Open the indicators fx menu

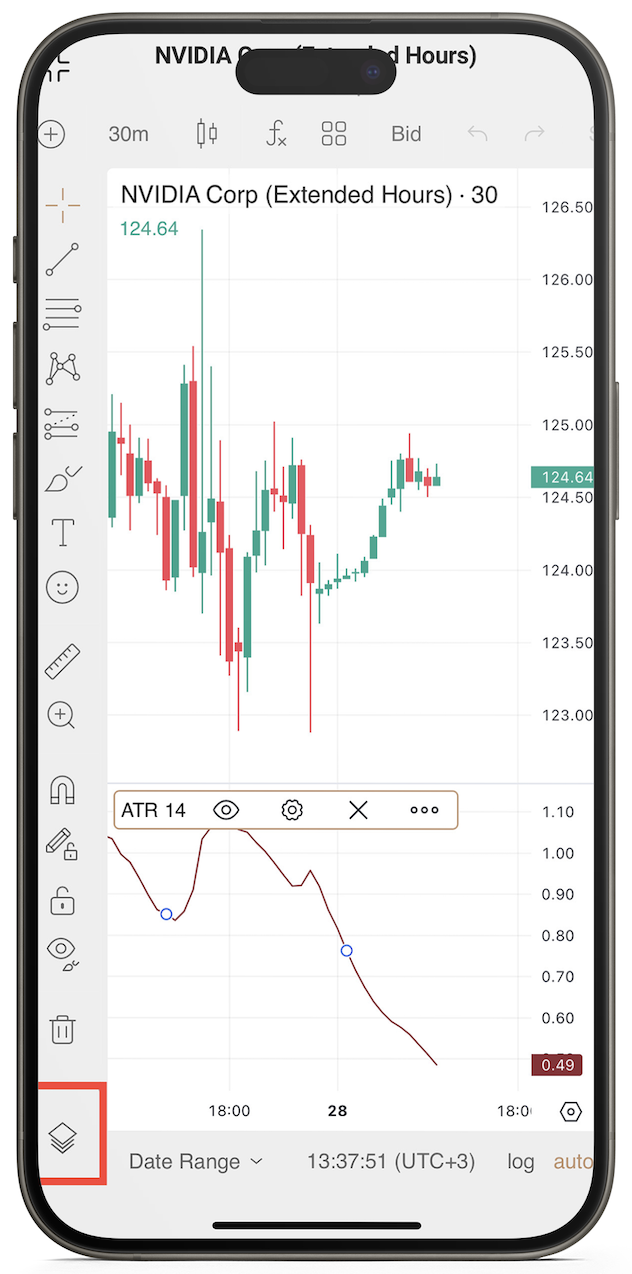[275, 134]
